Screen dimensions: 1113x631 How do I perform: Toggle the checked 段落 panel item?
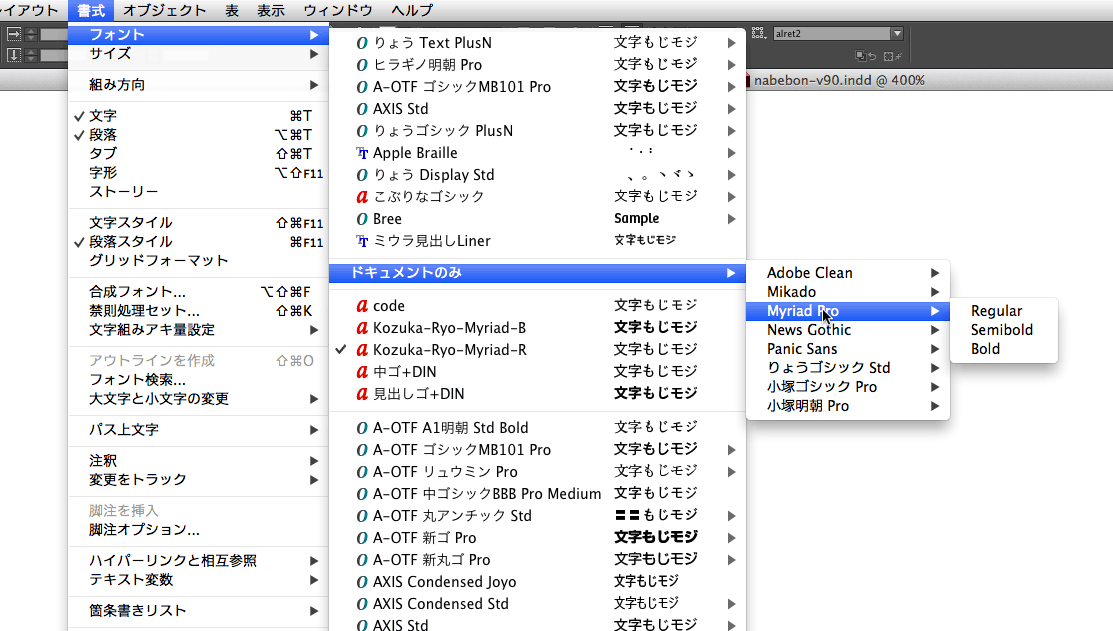tap(199, 135)
